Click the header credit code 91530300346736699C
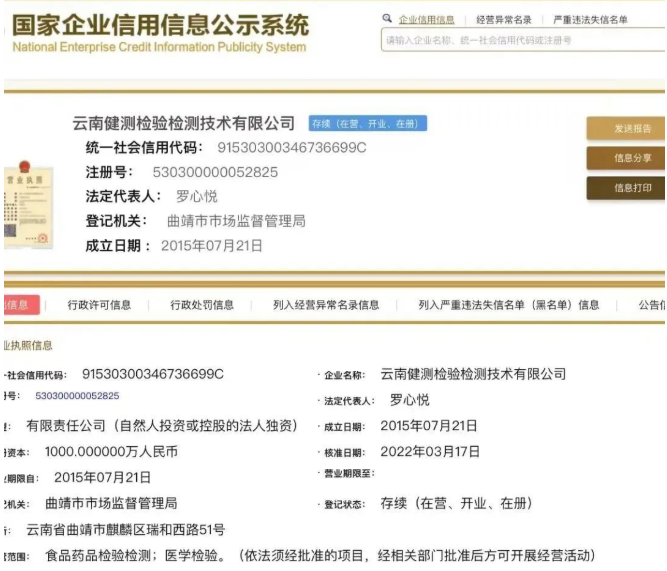The width and height of the screenshot is (667, 571). pyautogui.click(x=291, y=148)
